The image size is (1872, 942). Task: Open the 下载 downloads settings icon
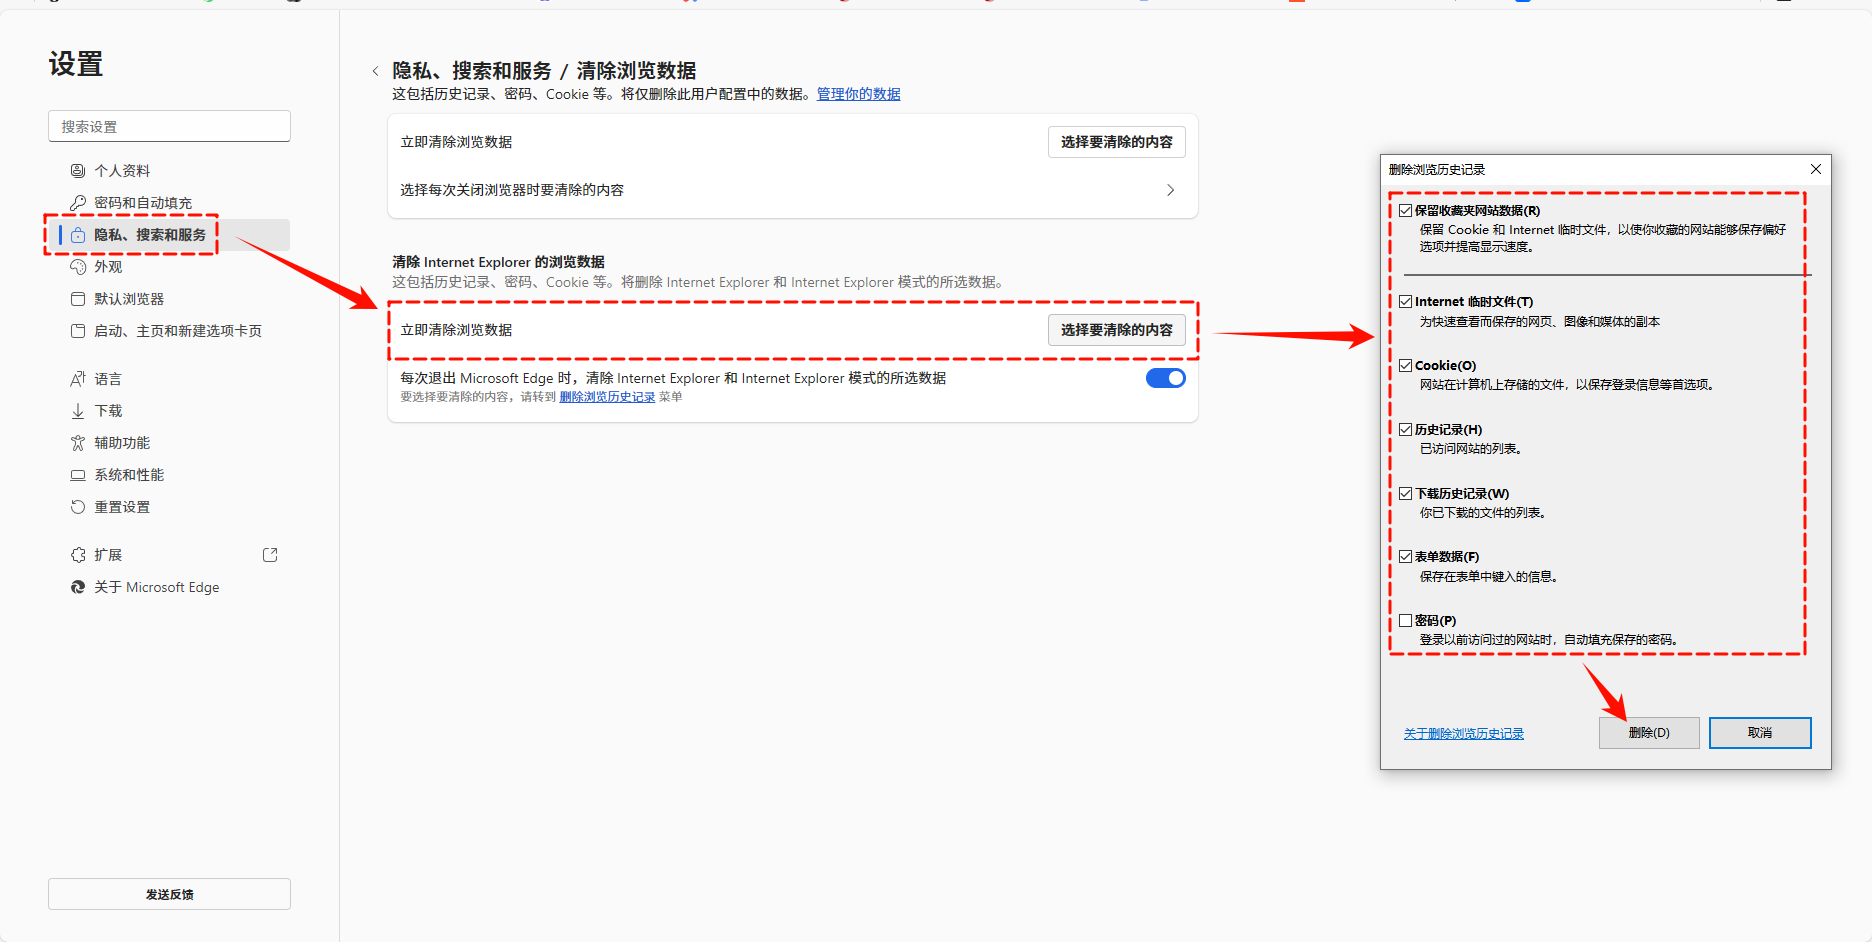78,410
